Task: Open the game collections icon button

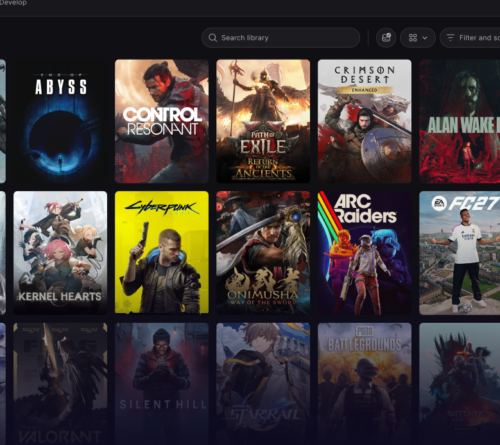Action: point(386,38)
